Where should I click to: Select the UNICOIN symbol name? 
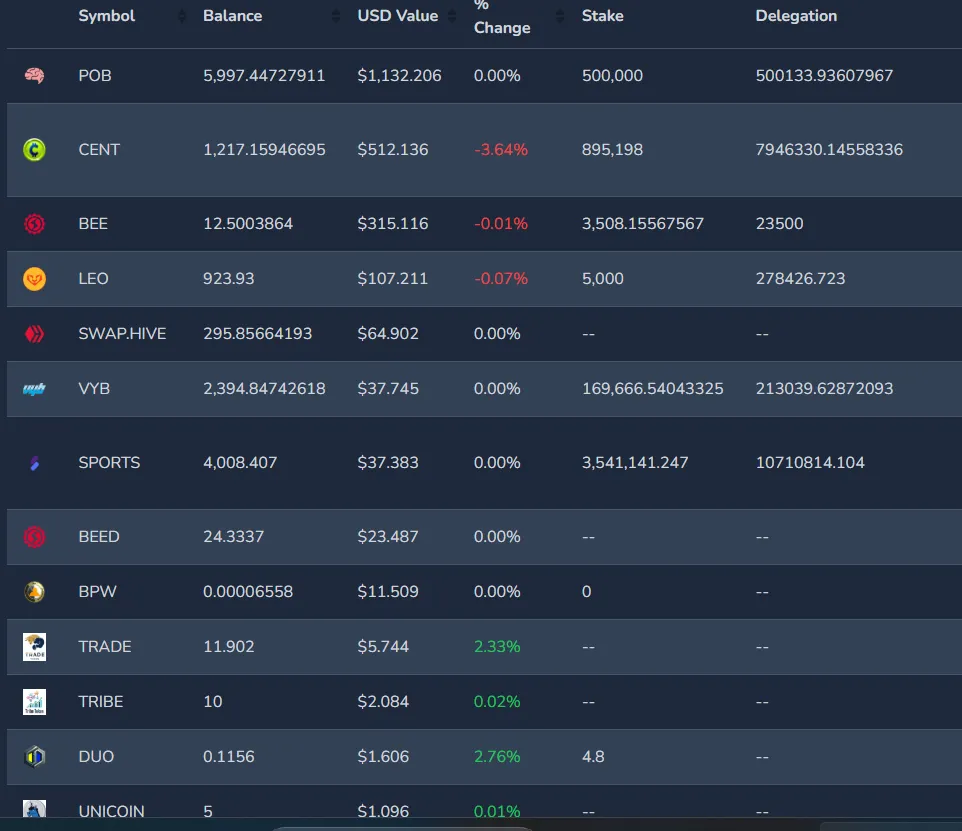(x=112, y=811)
